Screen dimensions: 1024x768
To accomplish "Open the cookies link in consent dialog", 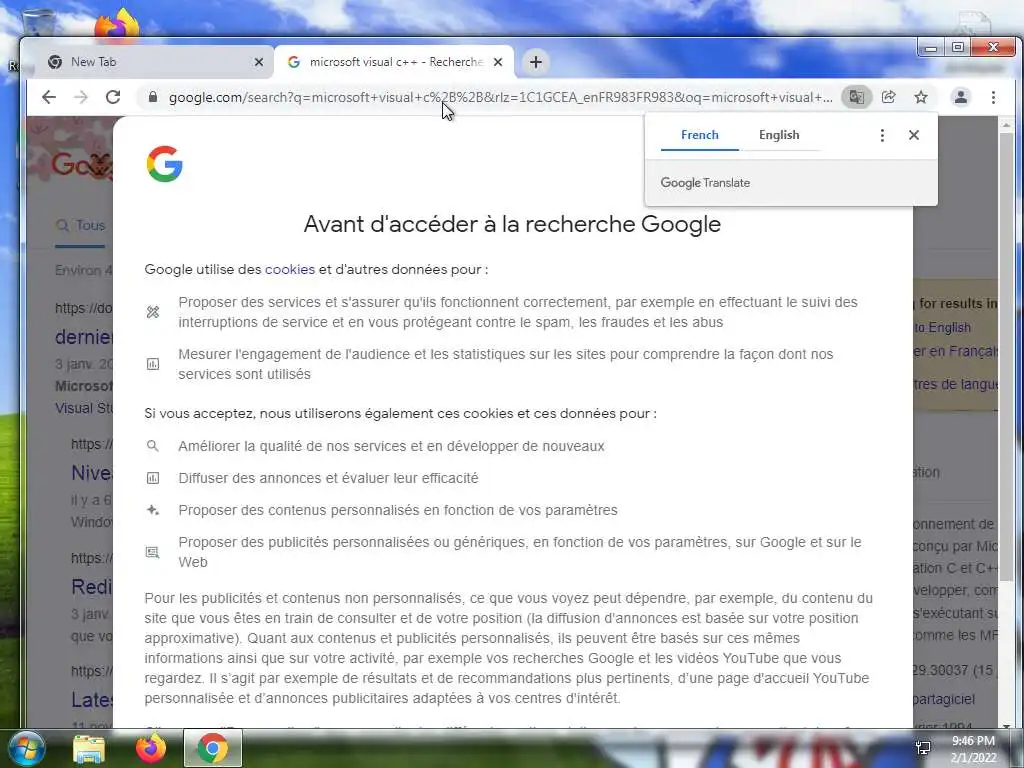I will pos(290,269).
